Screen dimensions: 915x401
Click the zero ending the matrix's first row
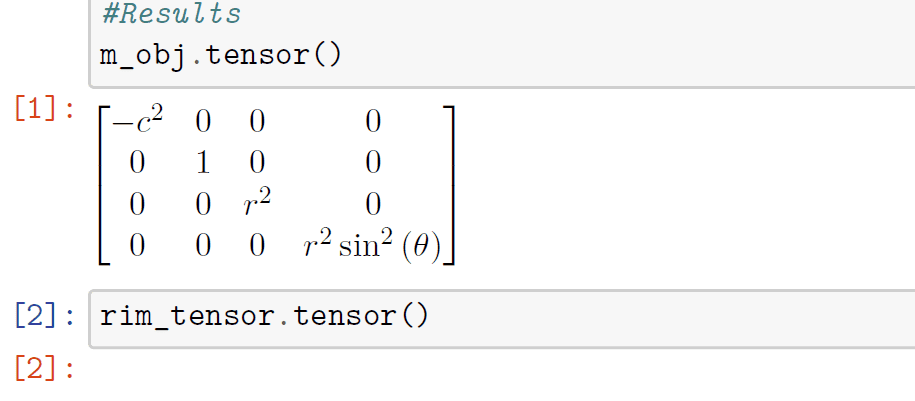click(x=373, y=122)
